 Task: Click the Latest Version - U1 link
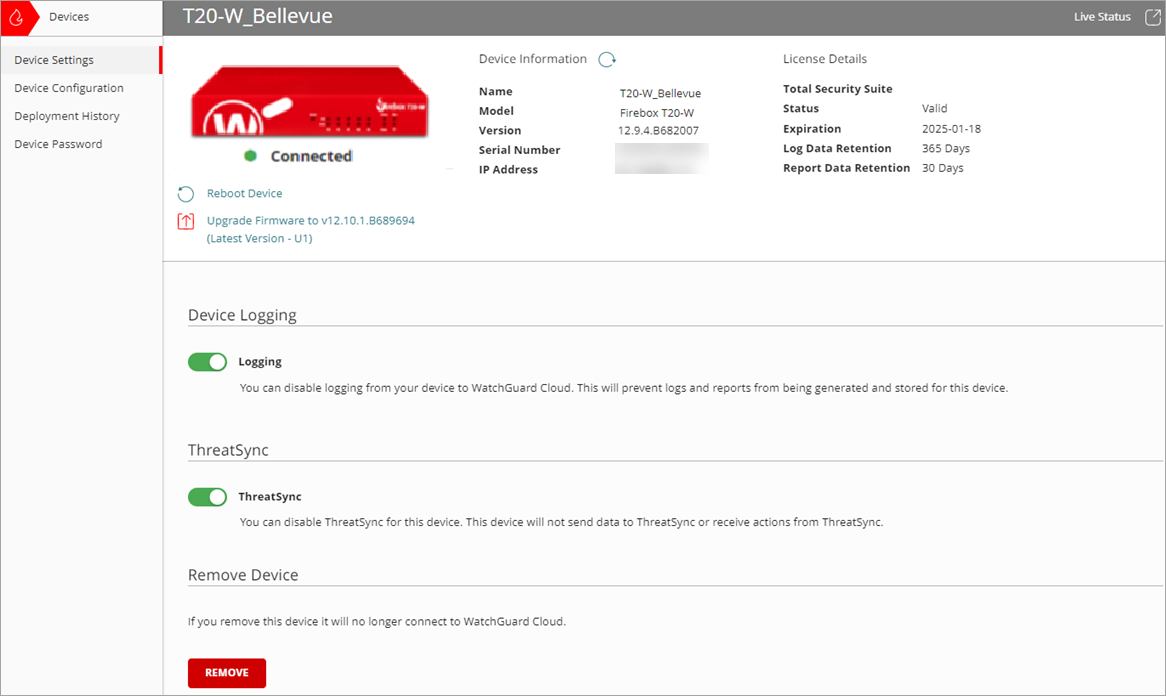(259, 239)
